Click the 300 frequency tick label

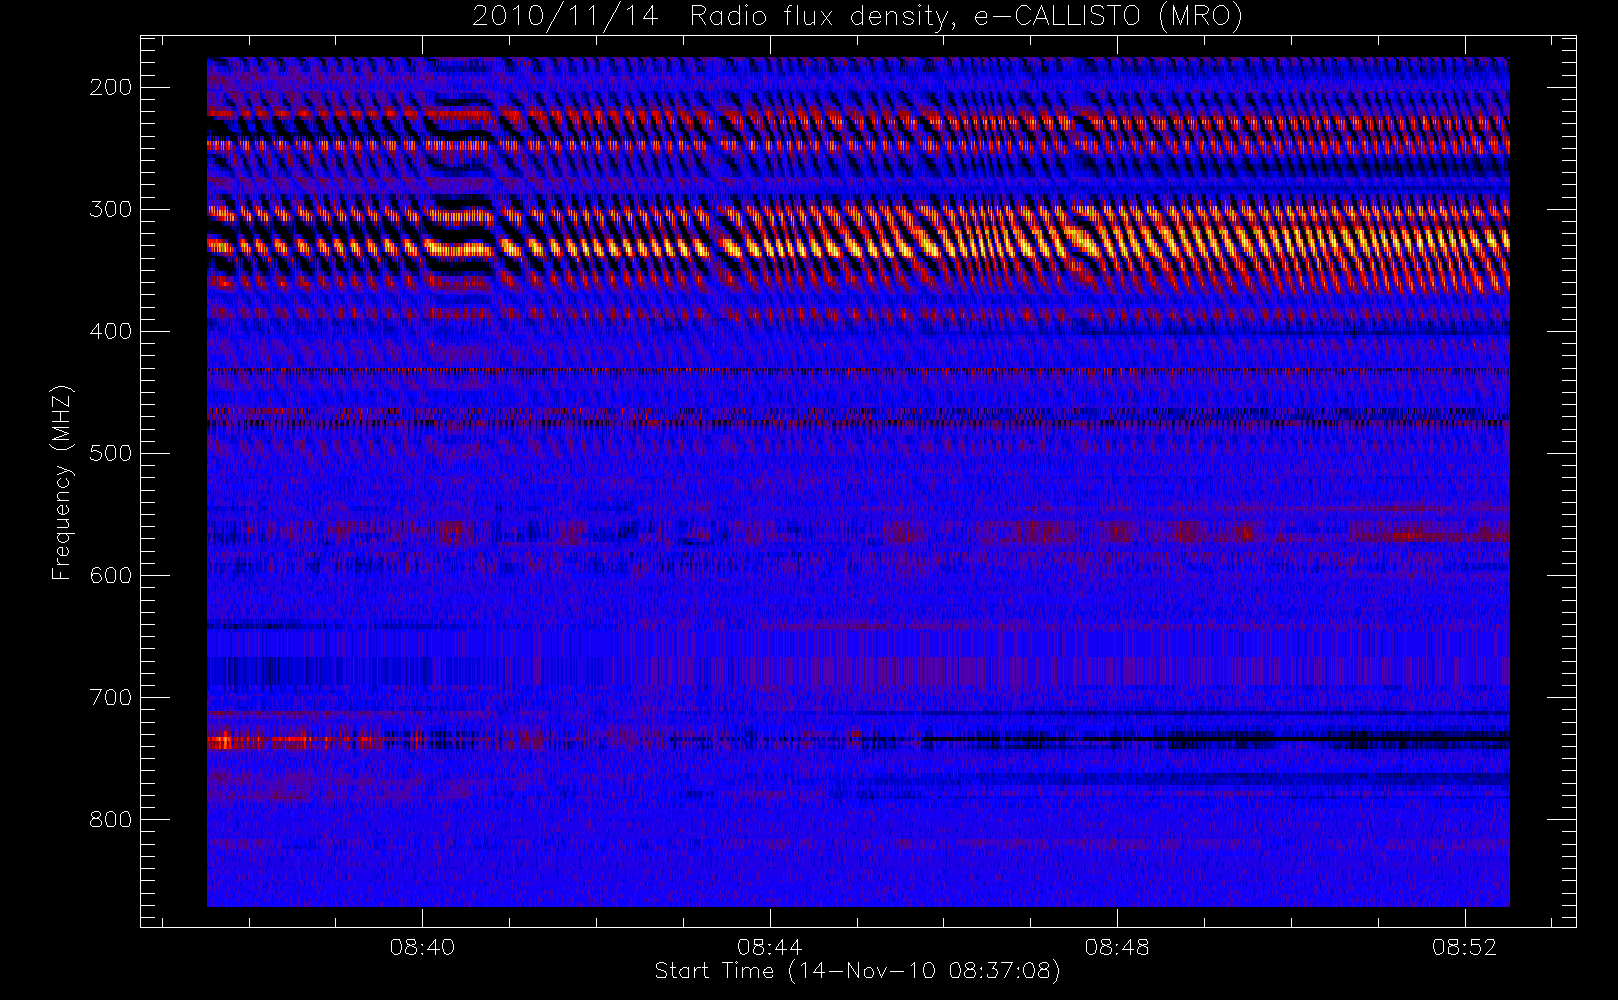click(110, 209)
